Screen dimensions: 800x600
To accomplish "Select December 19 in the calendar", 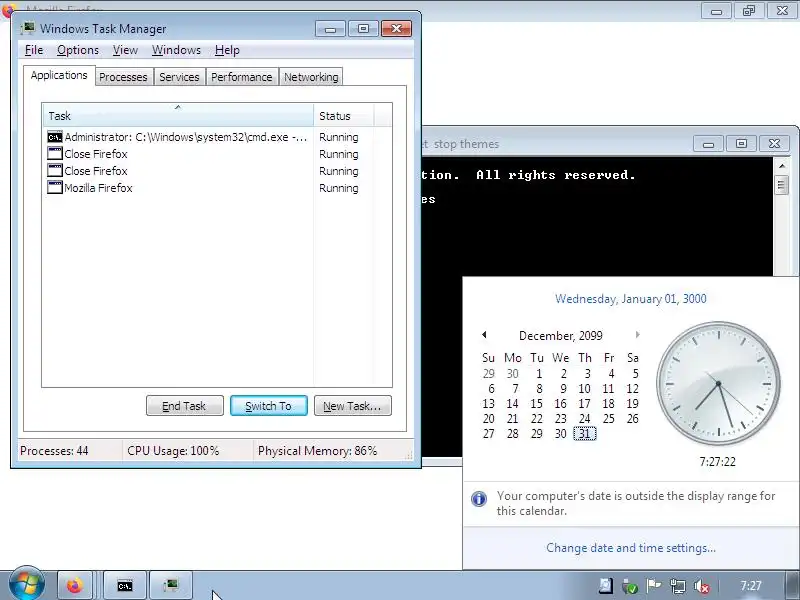I will point(632,404).
